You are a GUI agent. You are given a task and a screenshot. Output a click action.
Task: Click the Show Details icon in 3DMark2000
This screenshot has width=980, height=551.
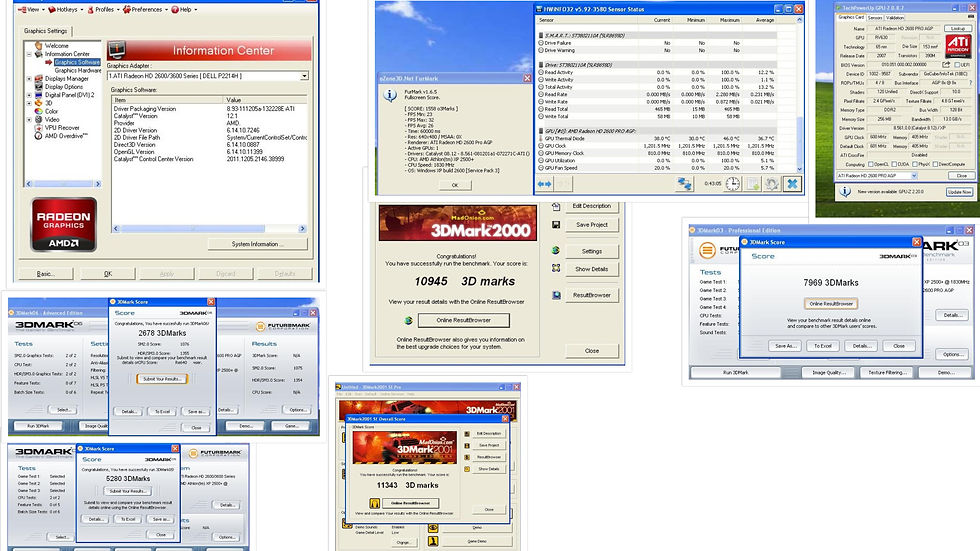[556, 268]
